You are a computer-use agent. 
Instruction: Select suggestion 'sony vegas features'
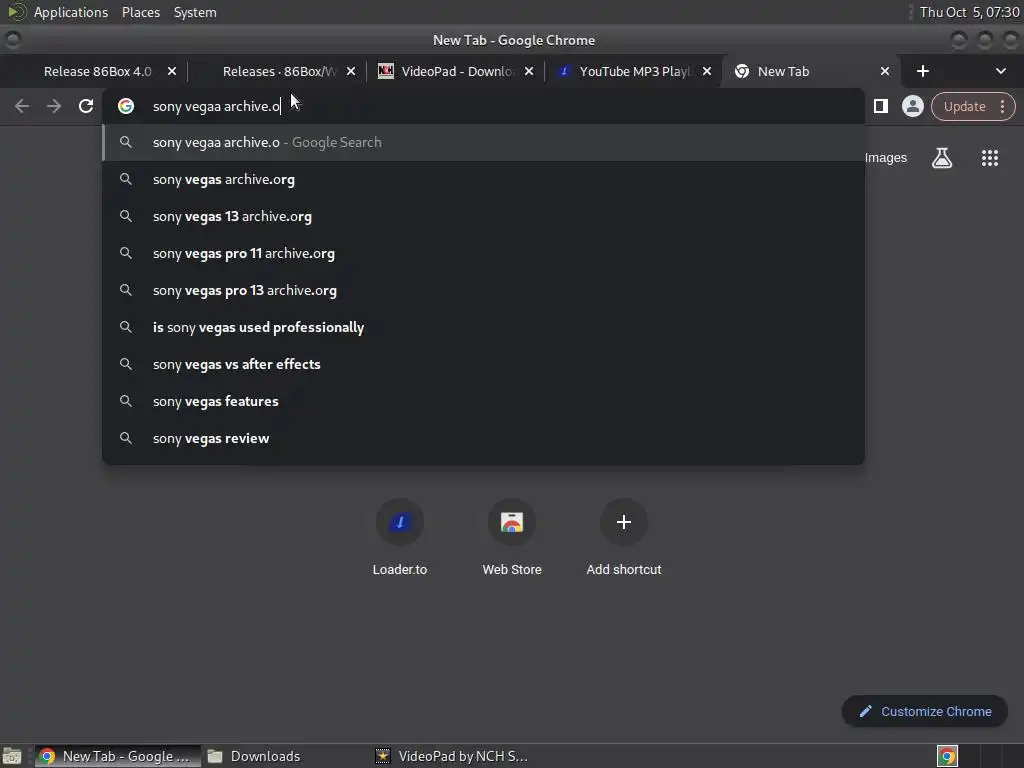[483, 402]
